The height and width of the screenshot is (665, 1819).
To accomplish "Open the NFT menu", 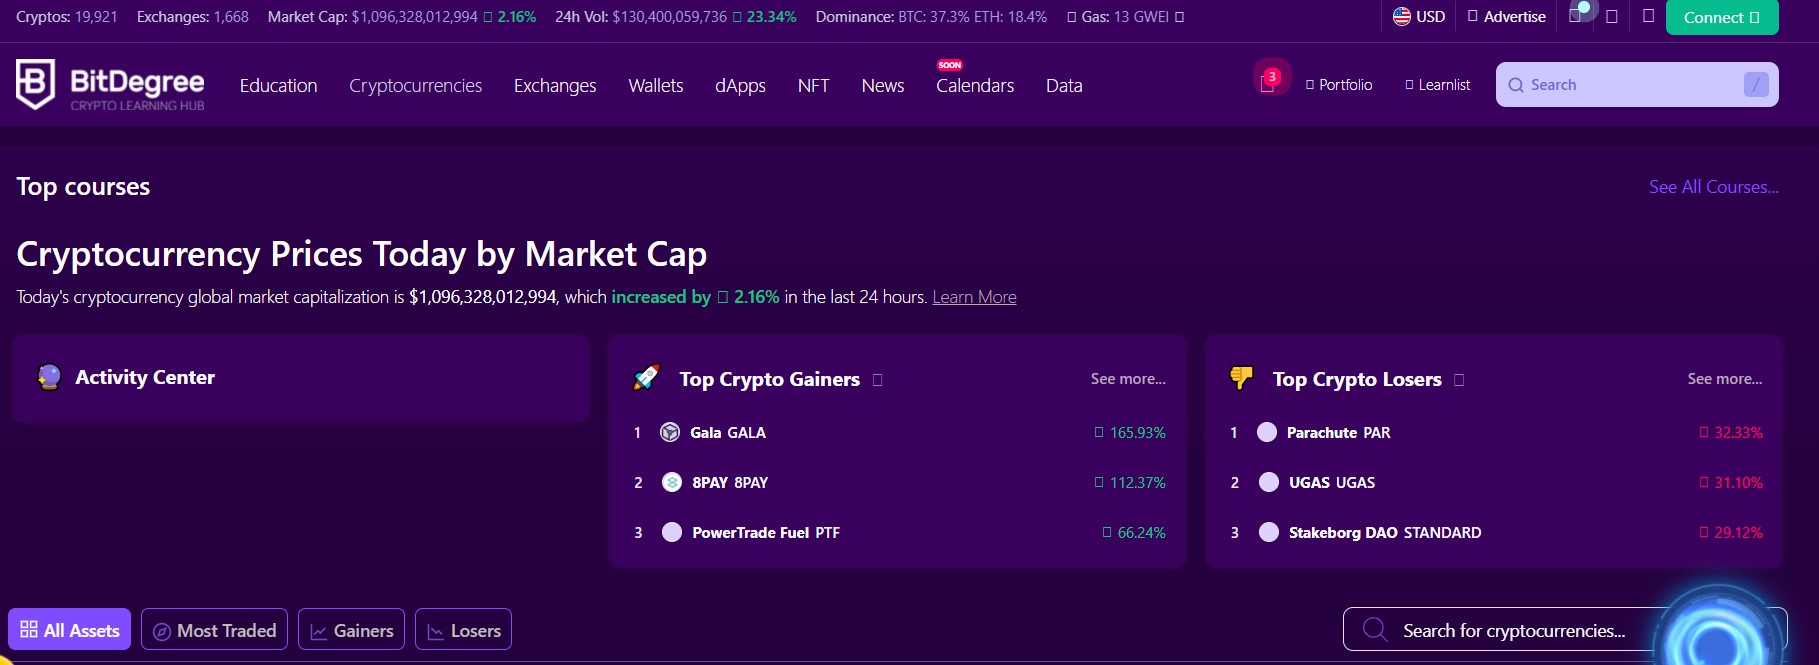I will [x=813, y=85].
